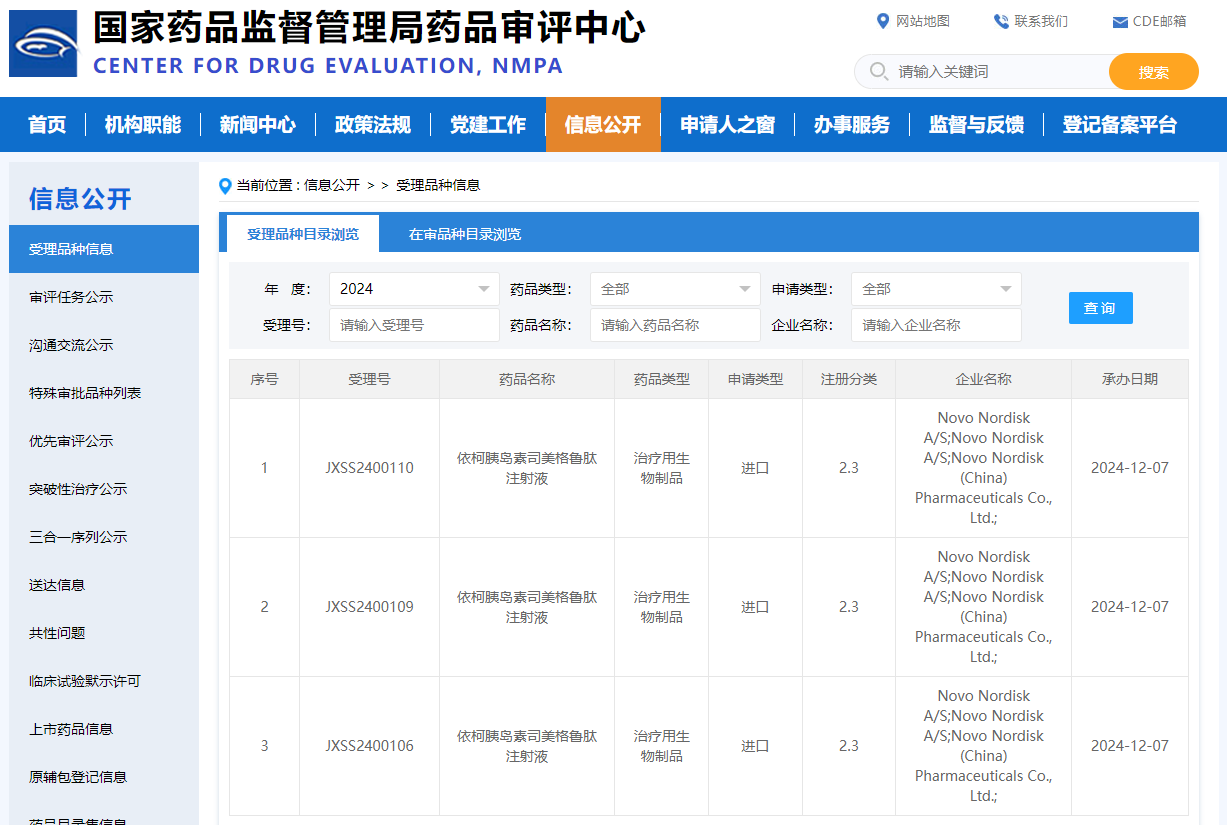Screen dimensions: 1227x825
Task: Click the 联系我们 link
Action: click(x=1041, y=21)
